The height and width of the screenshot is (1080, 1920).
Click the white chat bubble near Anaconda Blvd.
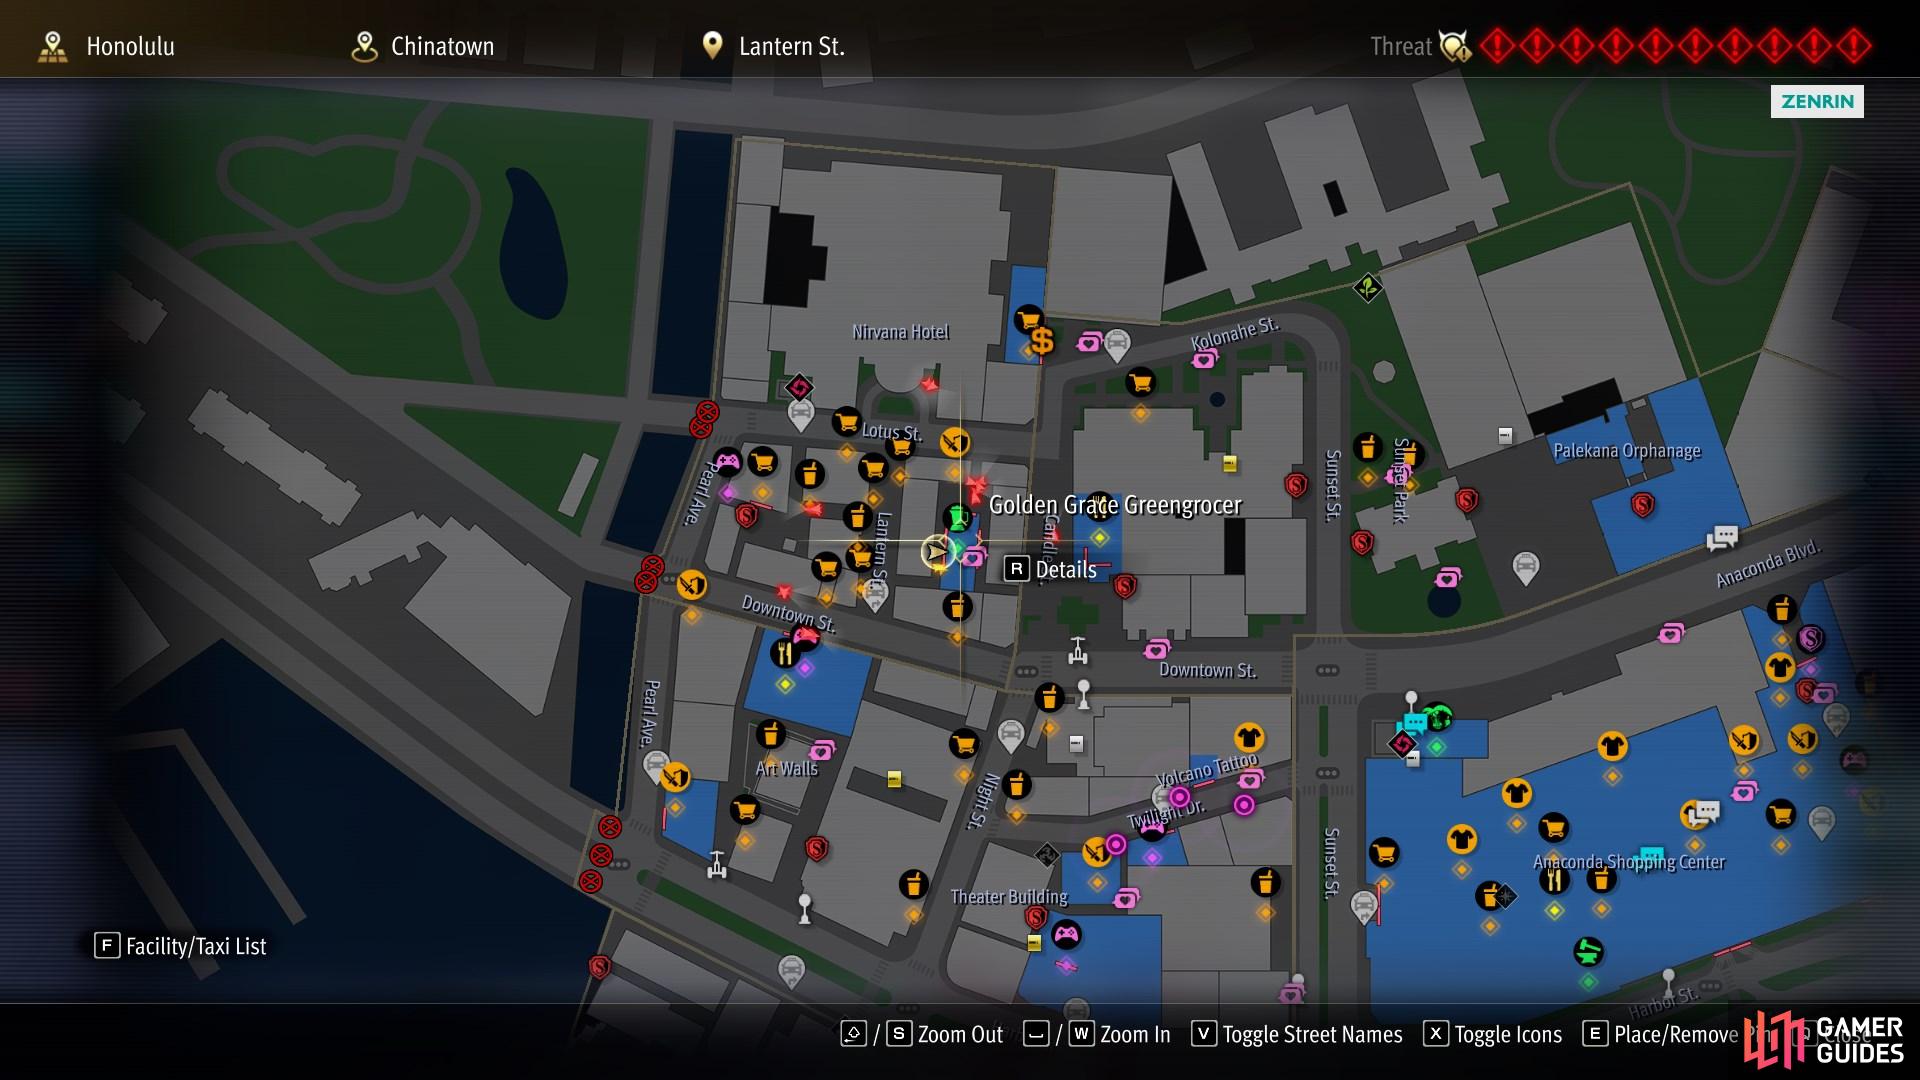(1722, 539)
